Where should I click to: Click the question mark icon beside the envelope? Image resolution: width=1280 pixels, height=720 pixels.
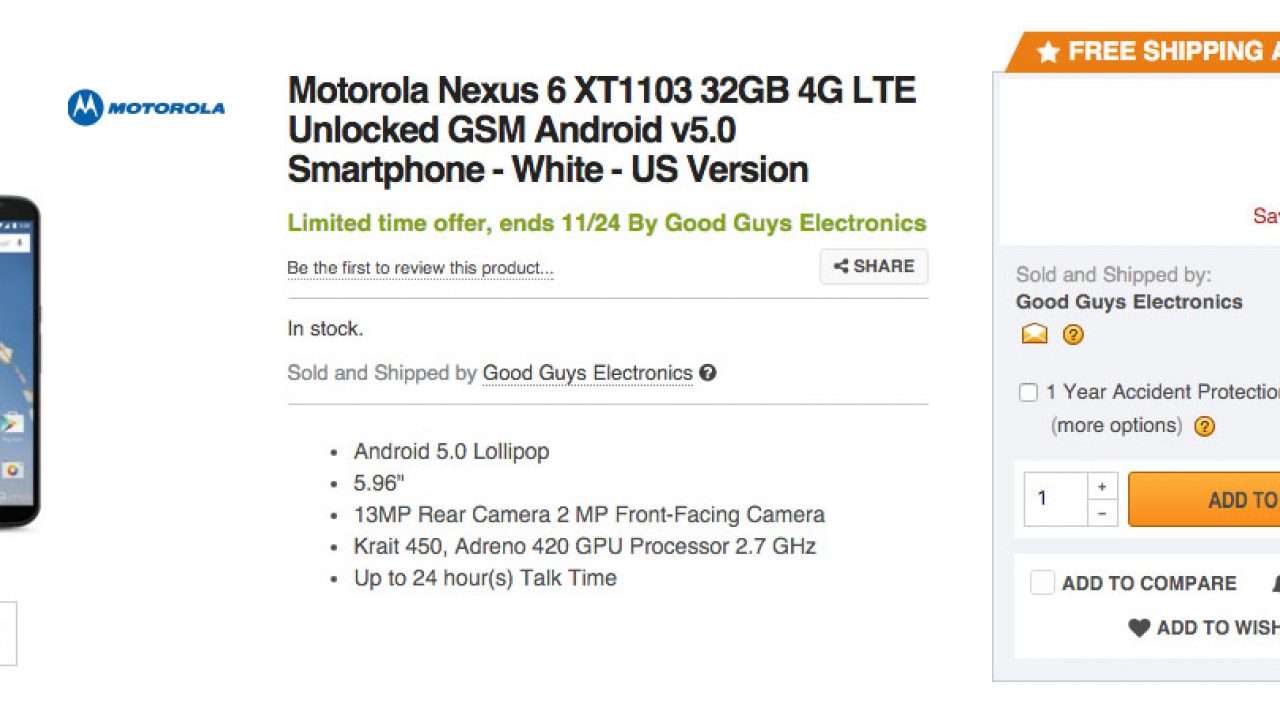click(x=1073, y=335)
